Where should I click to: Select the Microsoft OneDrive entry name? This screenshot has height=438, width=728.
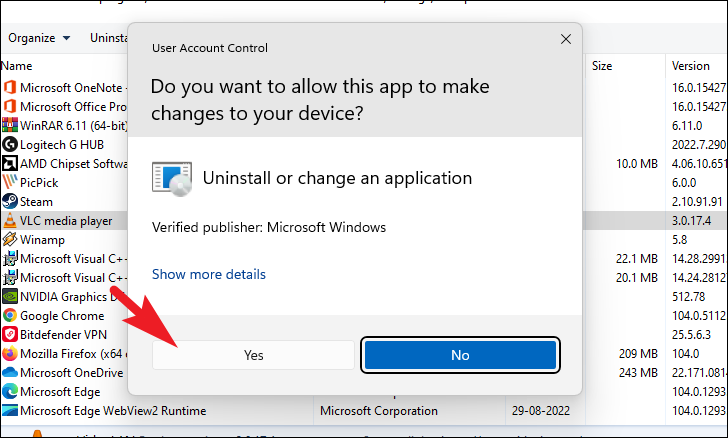72,373
